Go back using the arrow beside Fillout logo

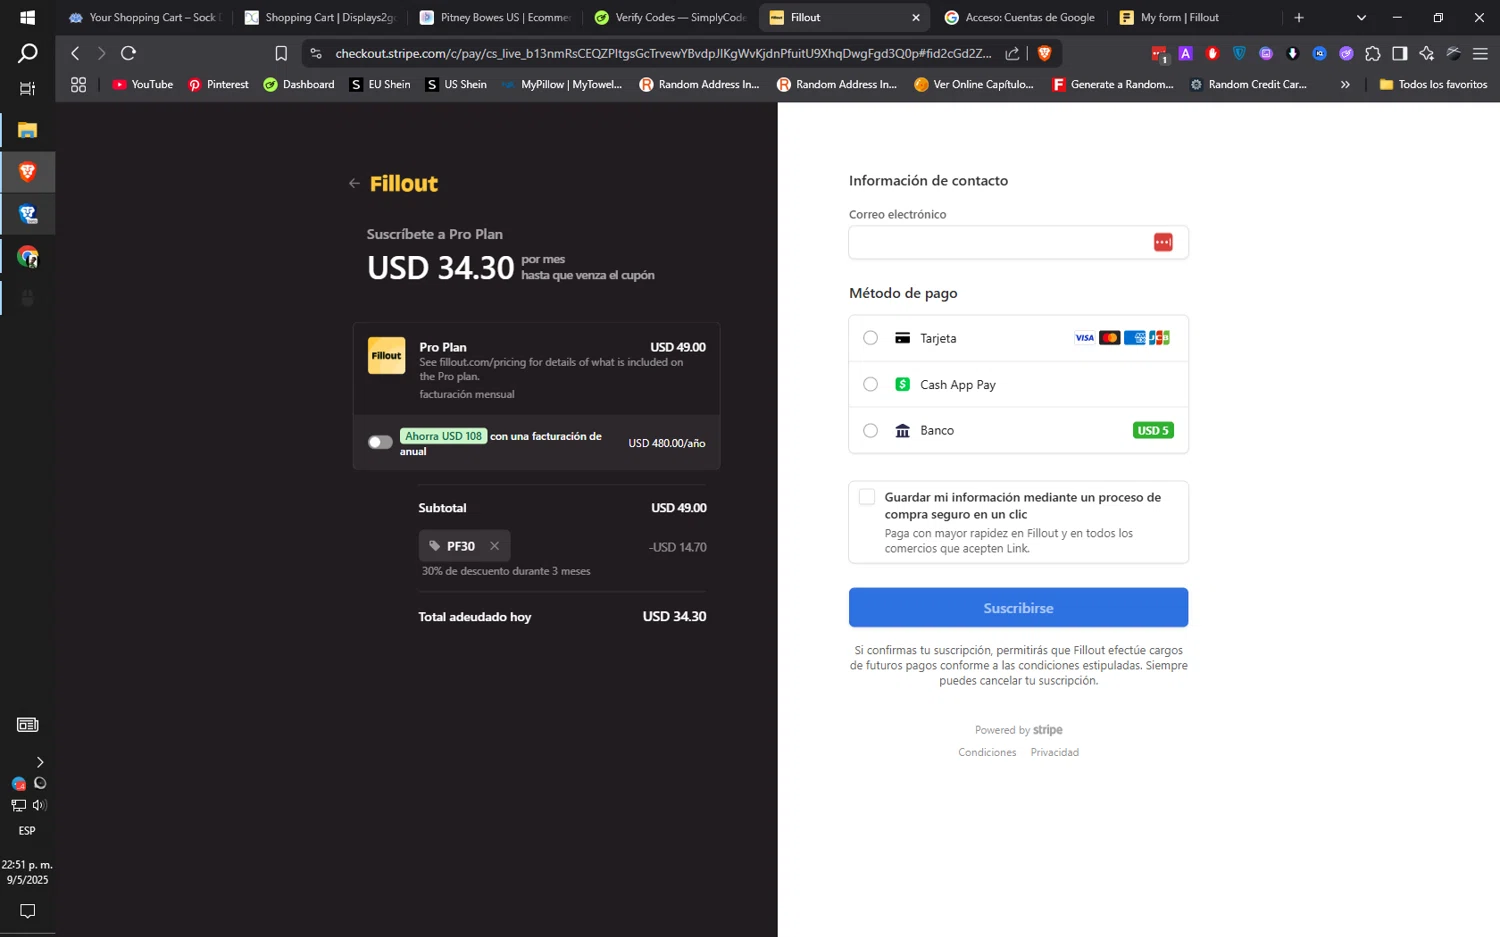(354, 183)
